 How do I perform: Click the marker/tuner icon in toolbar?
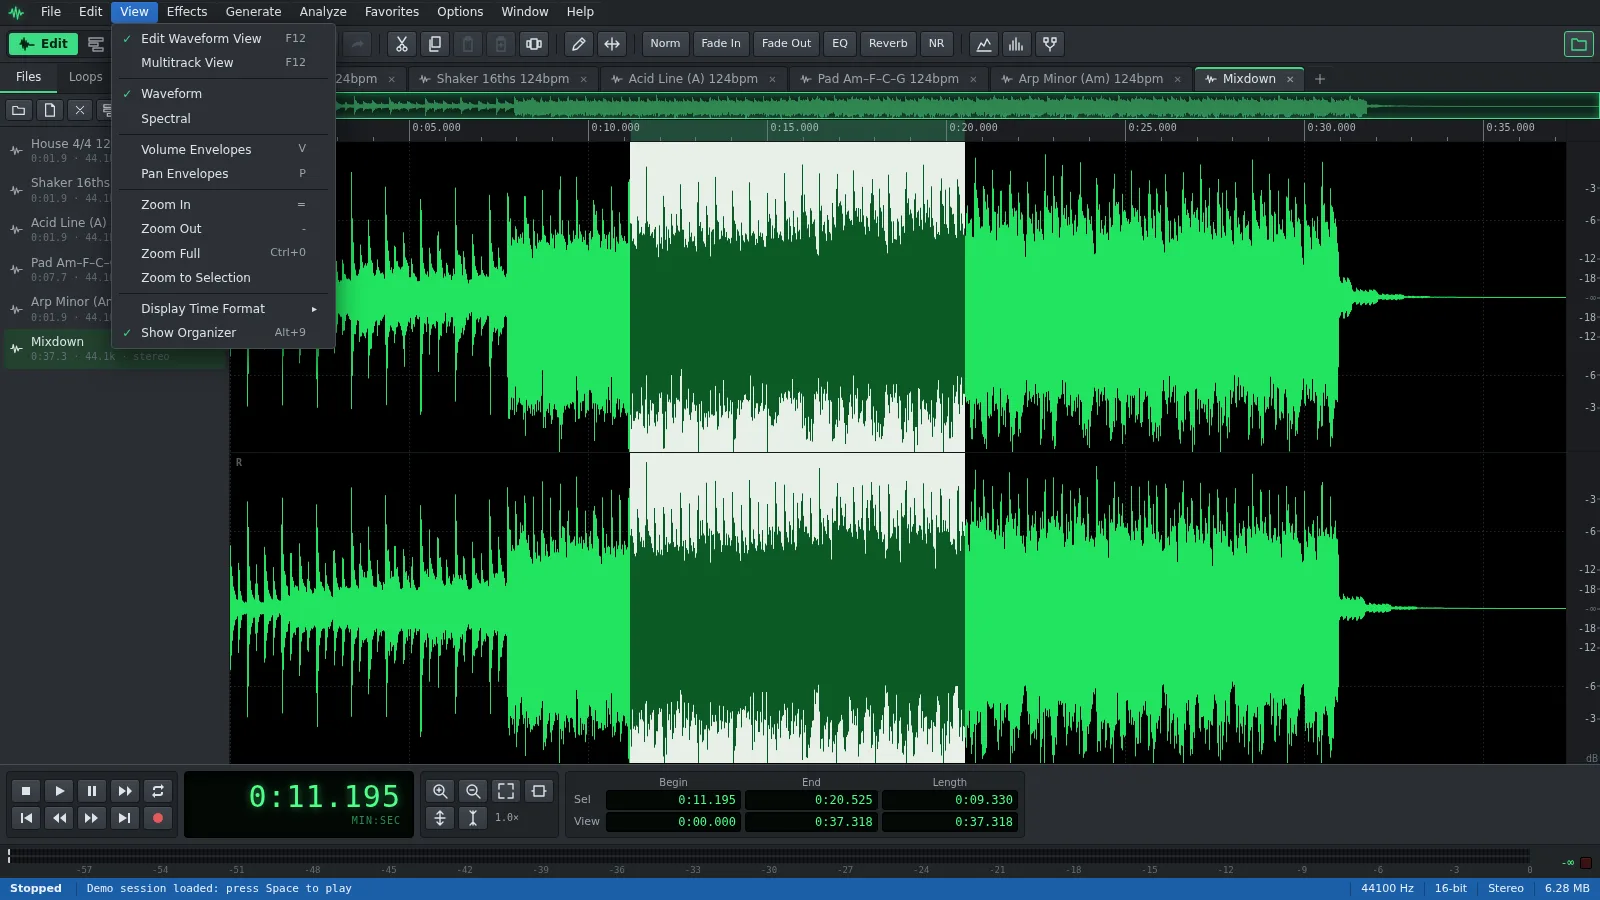(x=1050, y=44)
